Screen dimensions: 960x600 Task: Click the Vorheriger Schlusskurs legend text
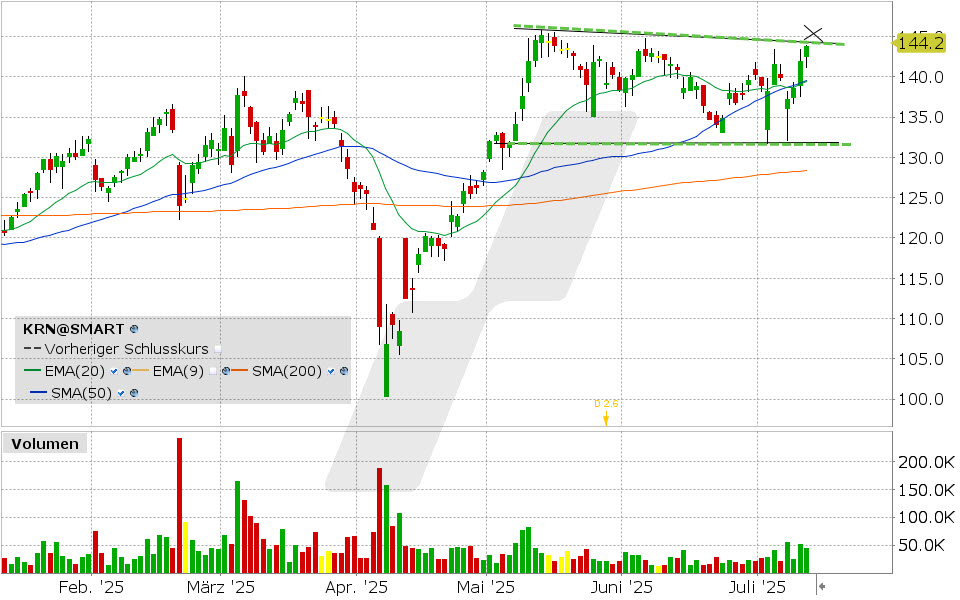point(127,349)
